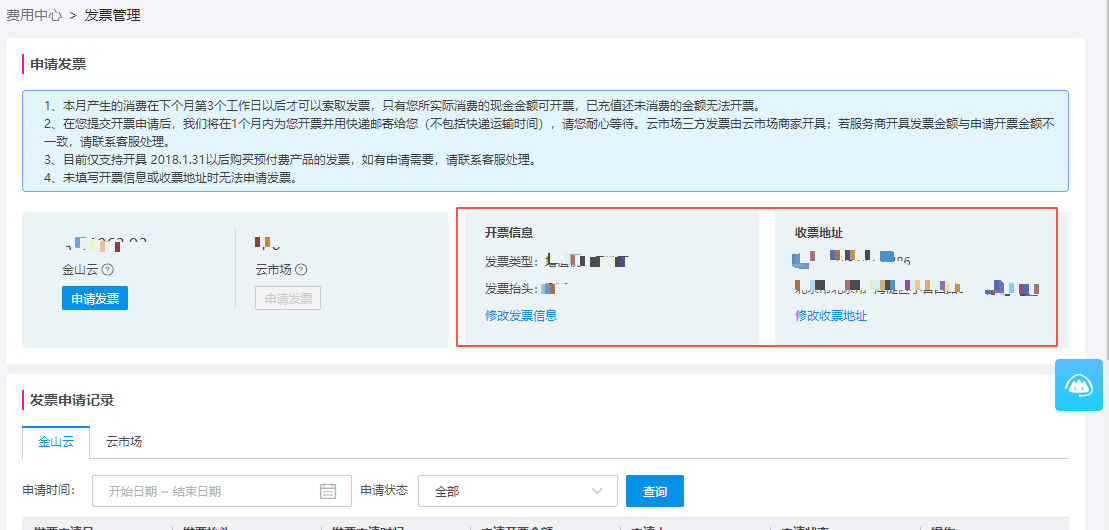Click the help icon next to 云市场
This screenshot has width=1109, height=530.
301,270
